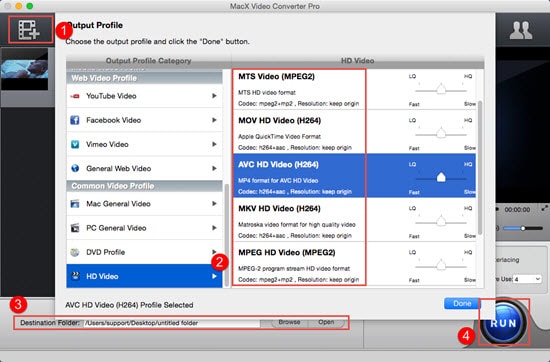Expand Facebook Video submenu arrow
The image size is (550, 362).
(x=214, y=120)
